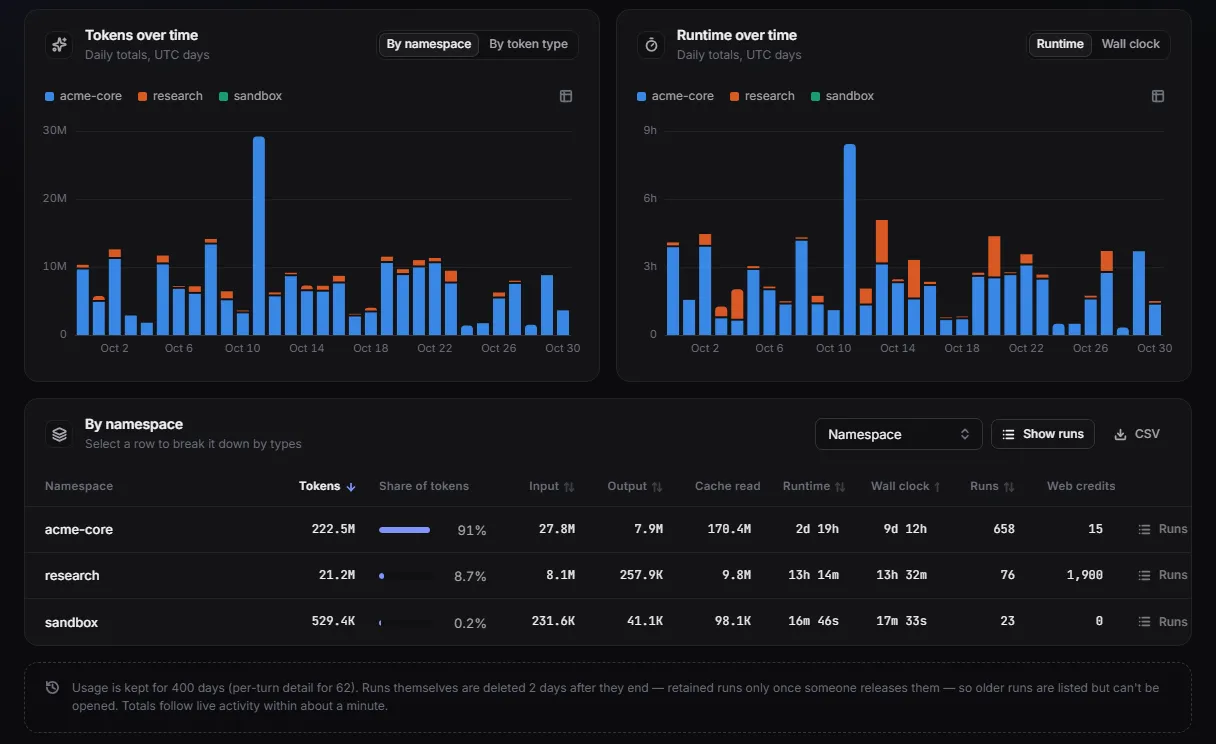Click the Web credits column header
Viewport: 1216px width, 744px height.
[1081, 487]
